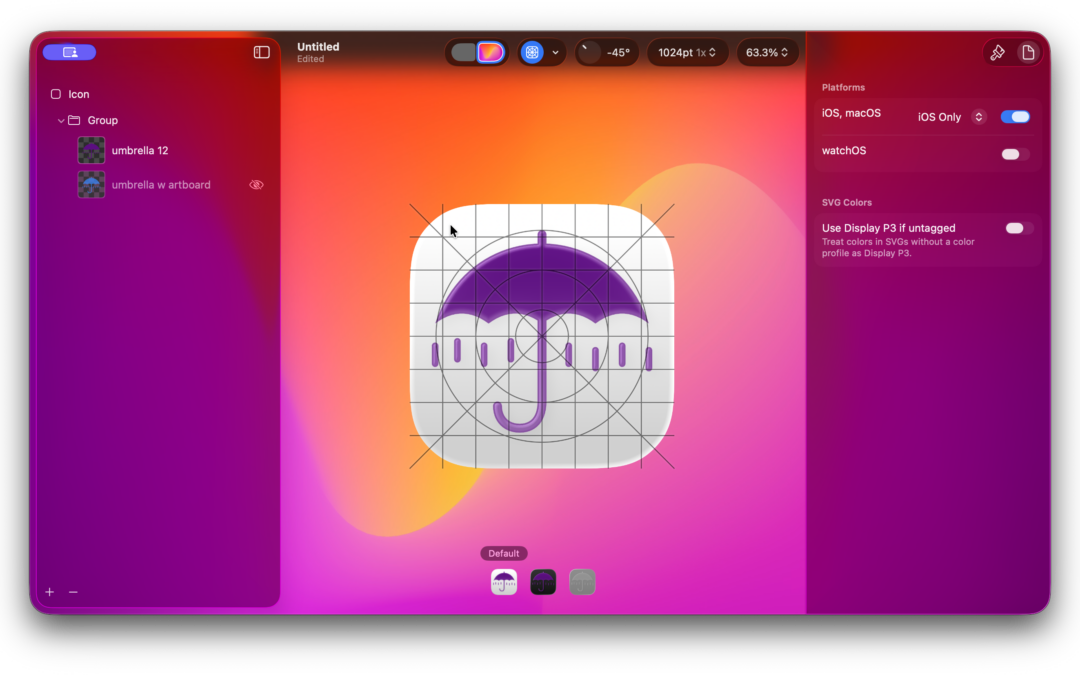Open the grid overlay options chevron
The image size is (1080, 675).
coord(555,52)
